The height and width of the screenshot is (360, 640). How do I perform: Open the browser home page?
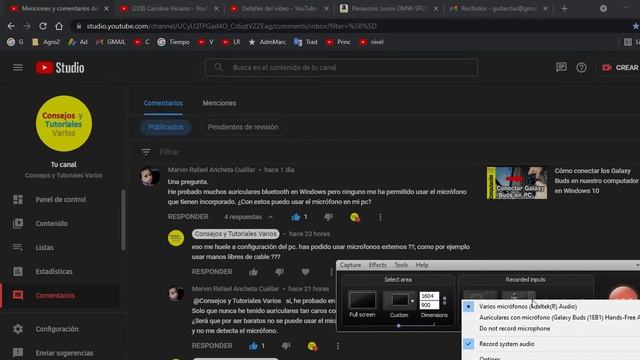(x=59, y=26)
